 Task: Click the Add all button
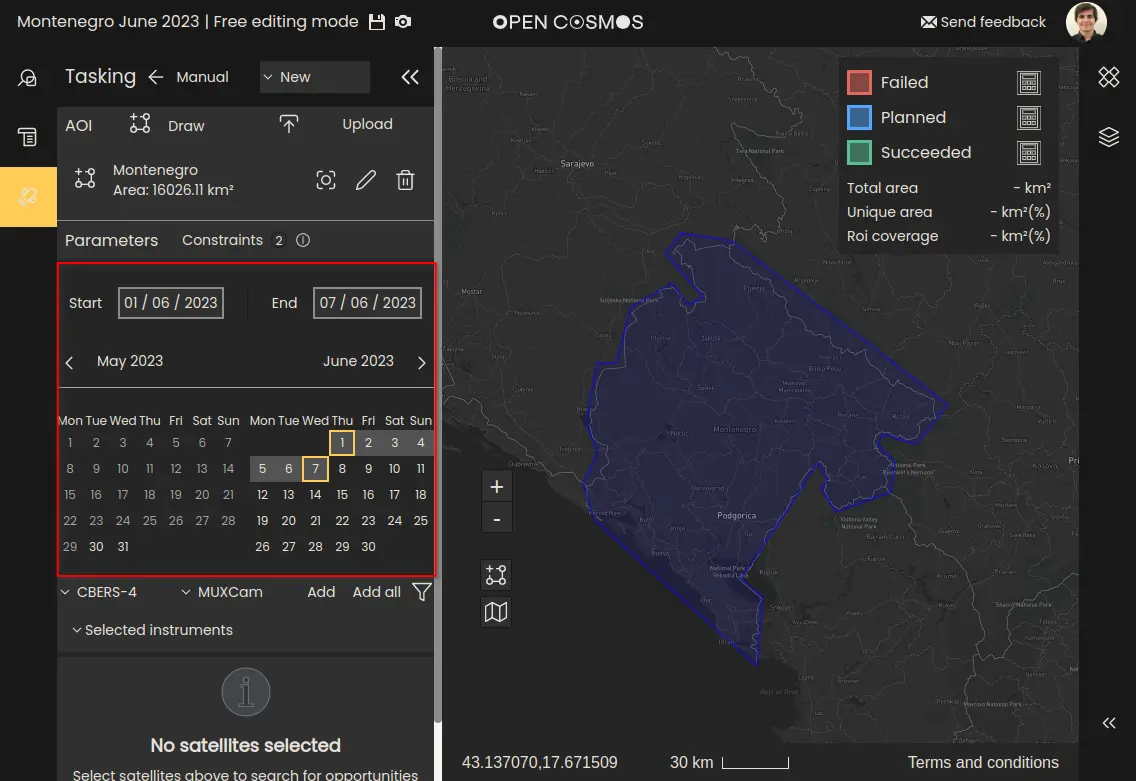click(376, 592)
